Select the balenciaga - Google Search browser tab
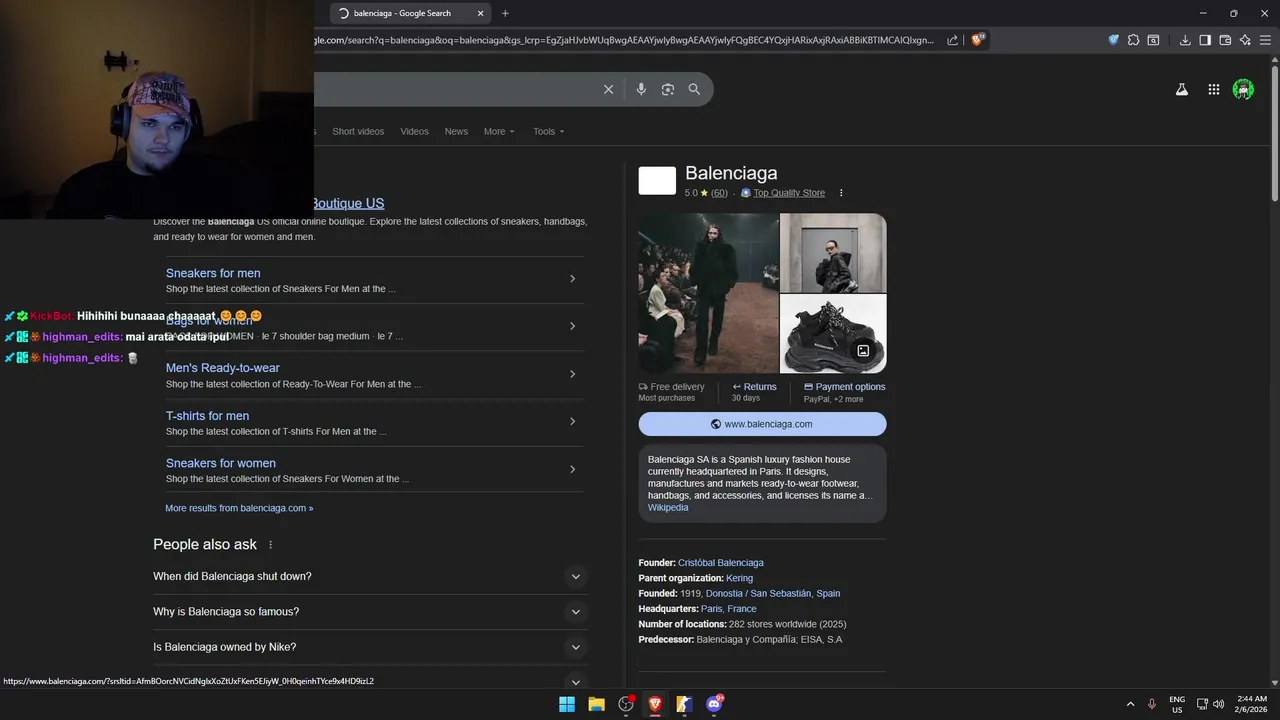The width and height of the screenshot is (1280, 720). tap(410, 13)
